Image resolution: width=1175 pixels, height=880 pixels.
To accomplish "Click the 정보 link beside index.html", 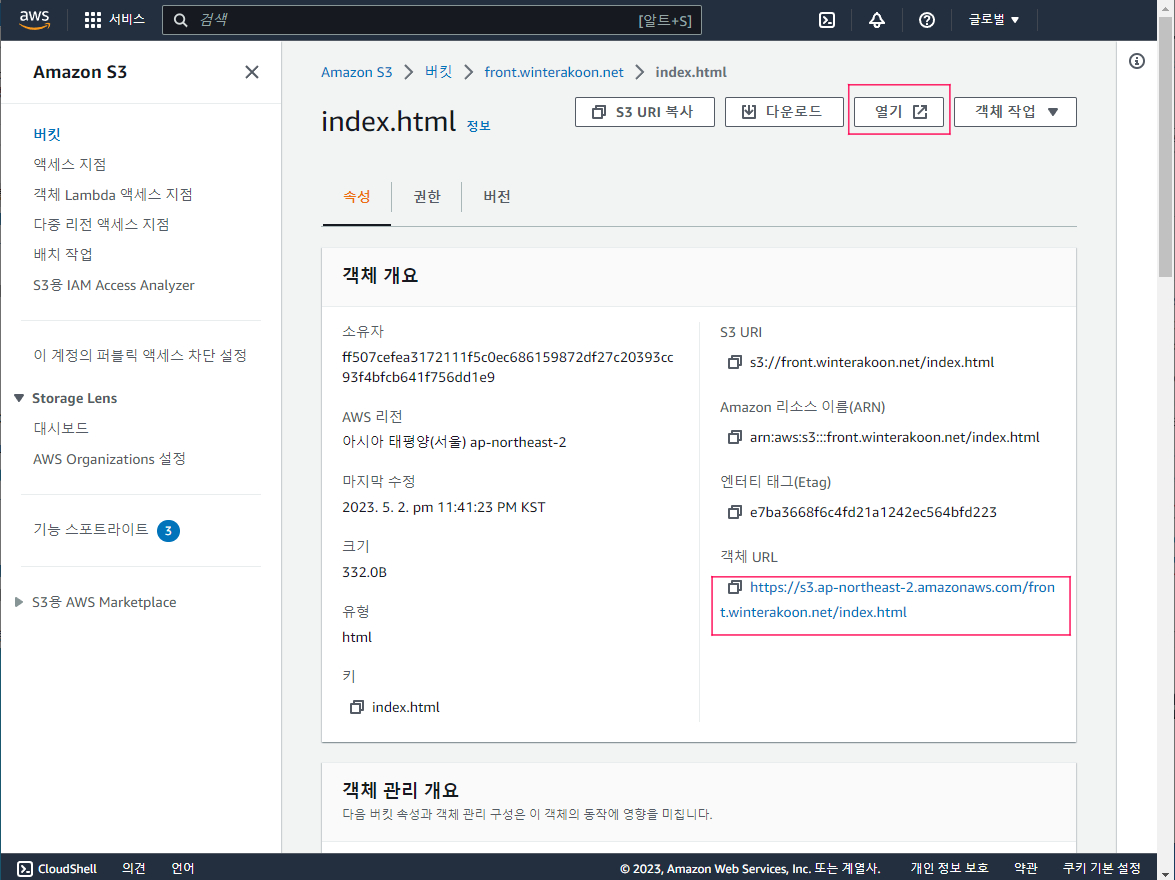I will (479, 126).
